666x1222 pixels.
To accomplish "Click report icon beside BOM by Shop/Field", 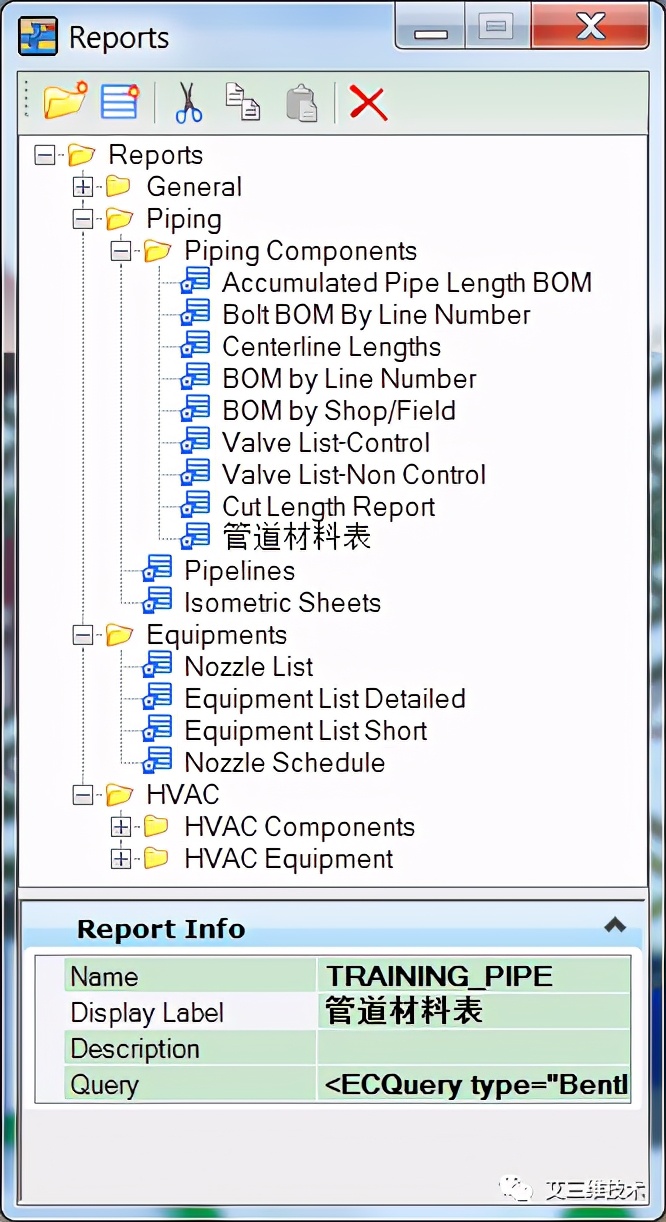I will (196, 410).
